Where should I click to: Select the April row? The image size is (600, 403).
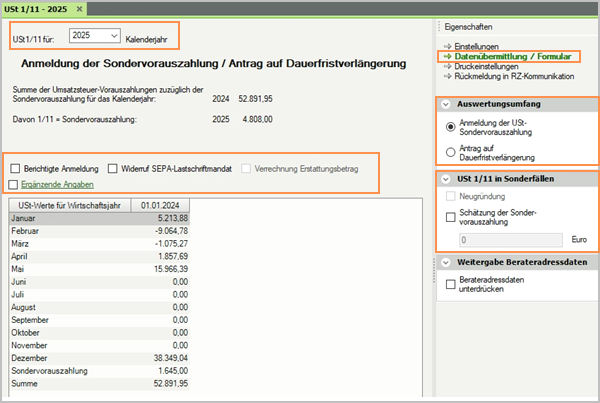pyautogui.click(x=99, y=256)
